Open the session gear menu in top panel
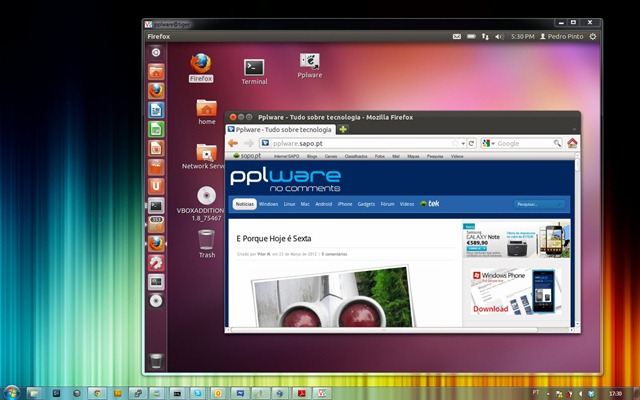640x400 pixels. tap(593, 37)
